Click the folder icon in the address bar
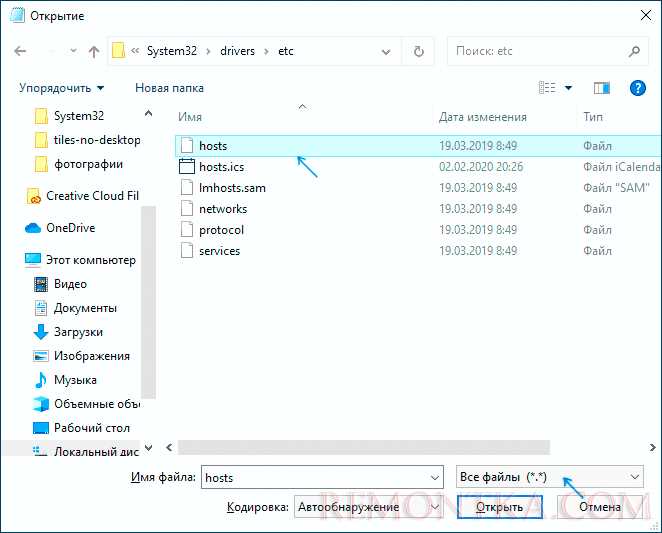 (118, 51)
